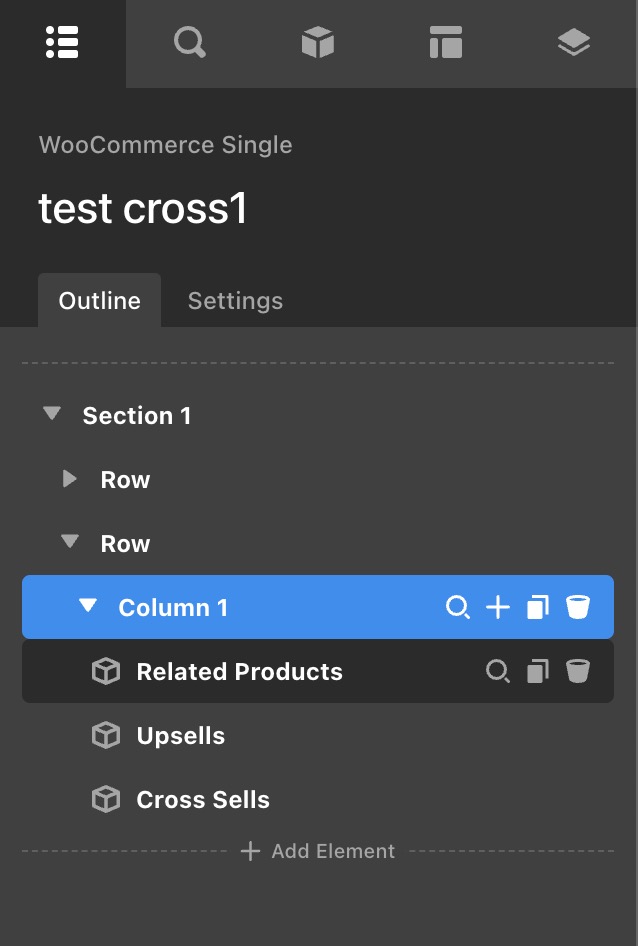Collapse the Column 1 disclosure triangle
The height and width of the screenshot is (946, 638).
pyautogui.click(x=88, y=606)
